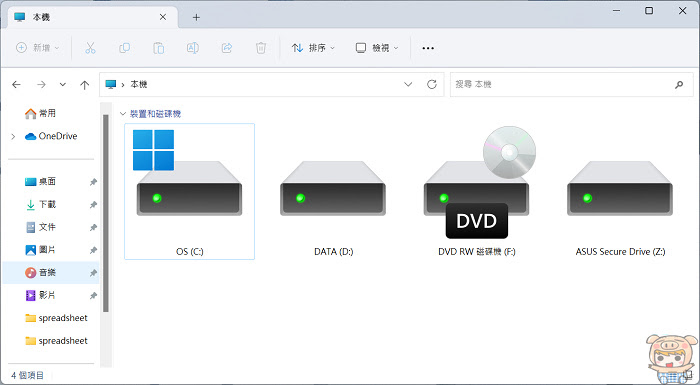Go up one level with up arrow

(x=84, y=84)
